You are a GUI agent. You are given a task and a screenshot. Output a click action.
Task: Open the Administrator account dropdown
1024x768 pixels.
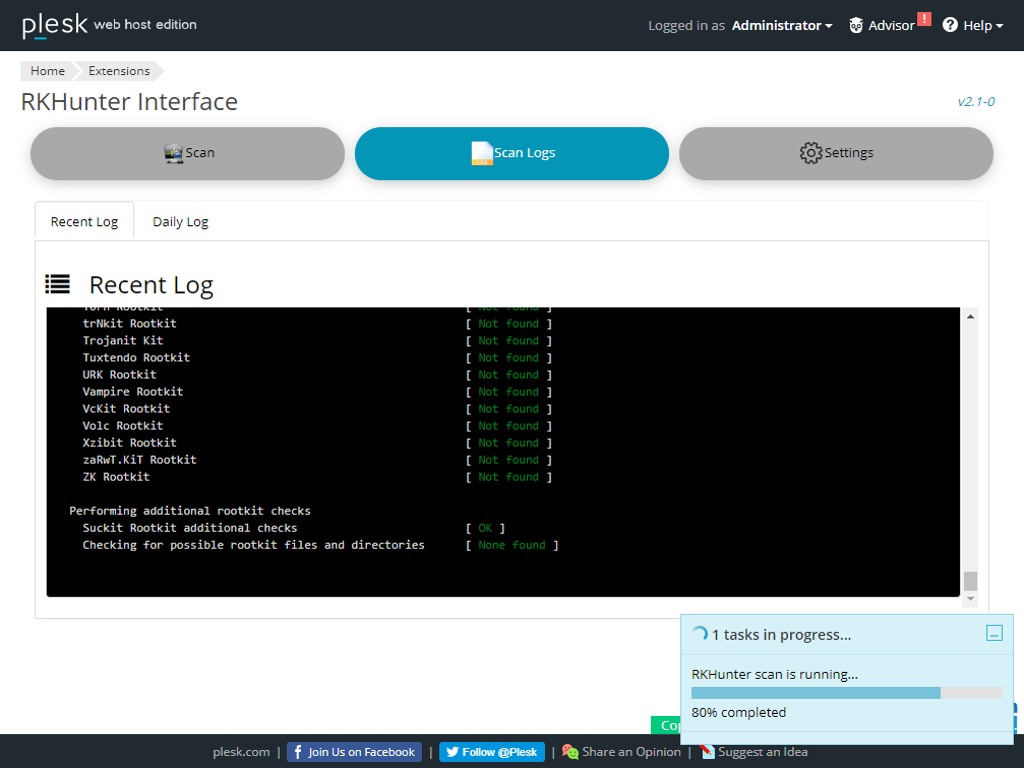pos(782,25)
